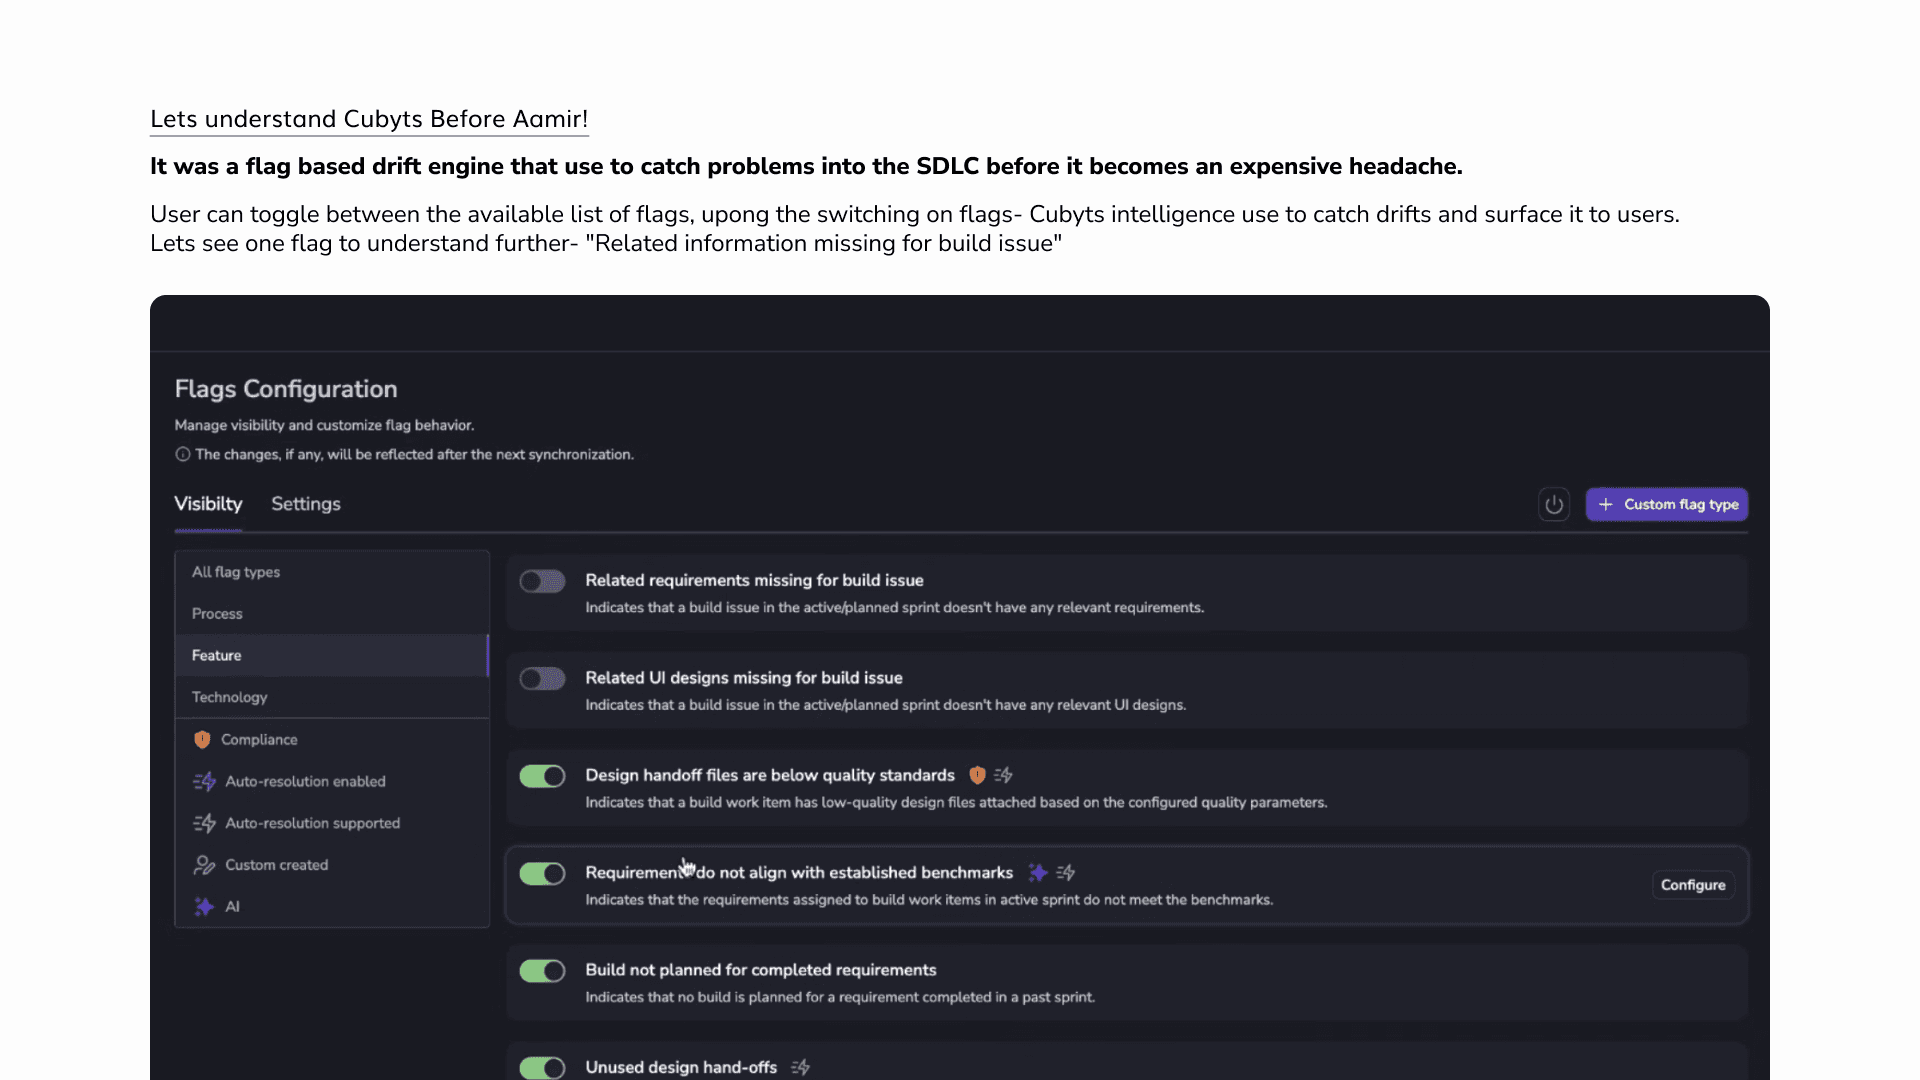Enable Related UI designs missing toggle
The height and width of the screenshot is (1080, 1920).
tap(542, 679)
